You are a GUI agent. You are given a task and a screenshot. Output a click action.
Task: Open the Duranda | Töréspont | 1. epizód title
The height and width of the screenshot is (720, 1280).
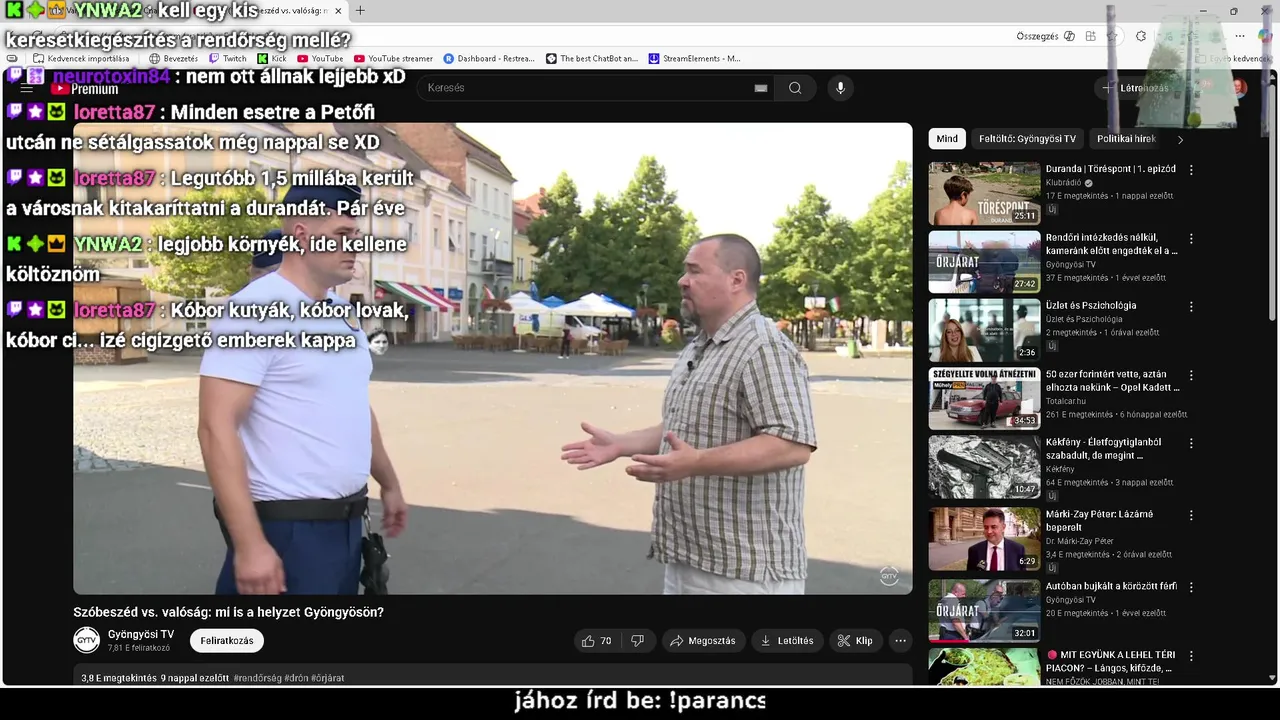point(1111,169)
